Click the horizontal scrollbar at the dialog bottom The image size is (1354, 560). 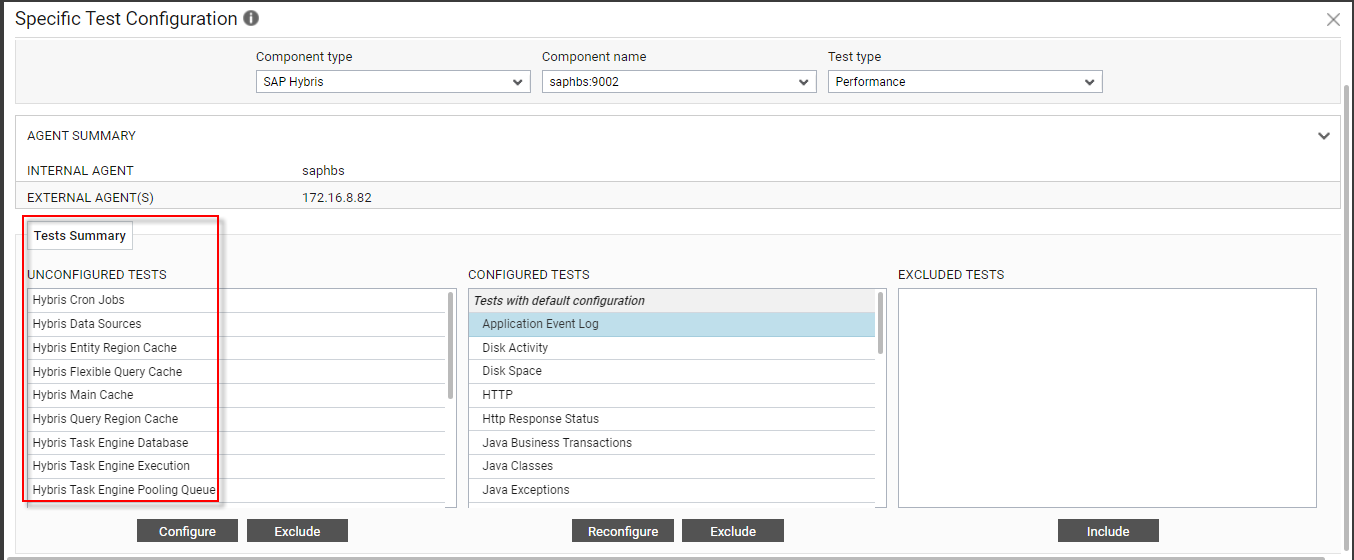665,557
